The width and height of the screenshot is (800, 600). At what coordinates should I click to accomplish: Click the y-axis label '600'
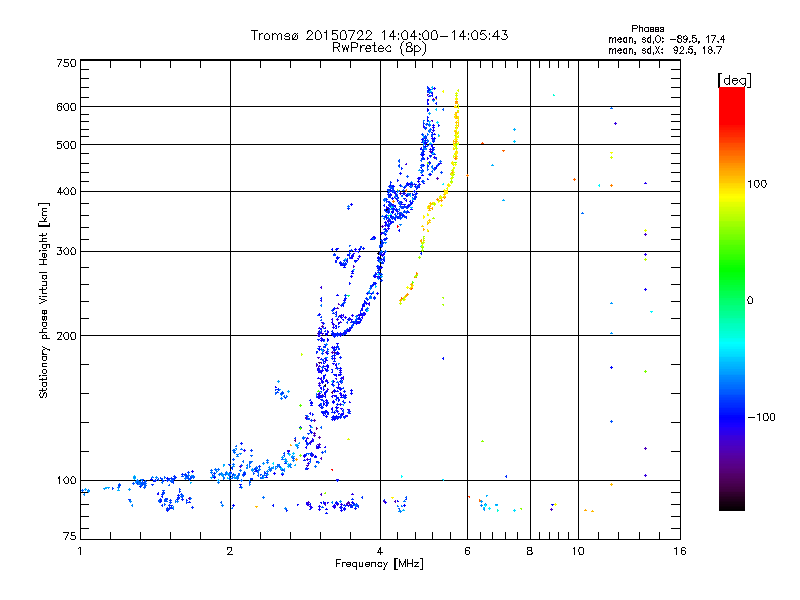[66, 107]
